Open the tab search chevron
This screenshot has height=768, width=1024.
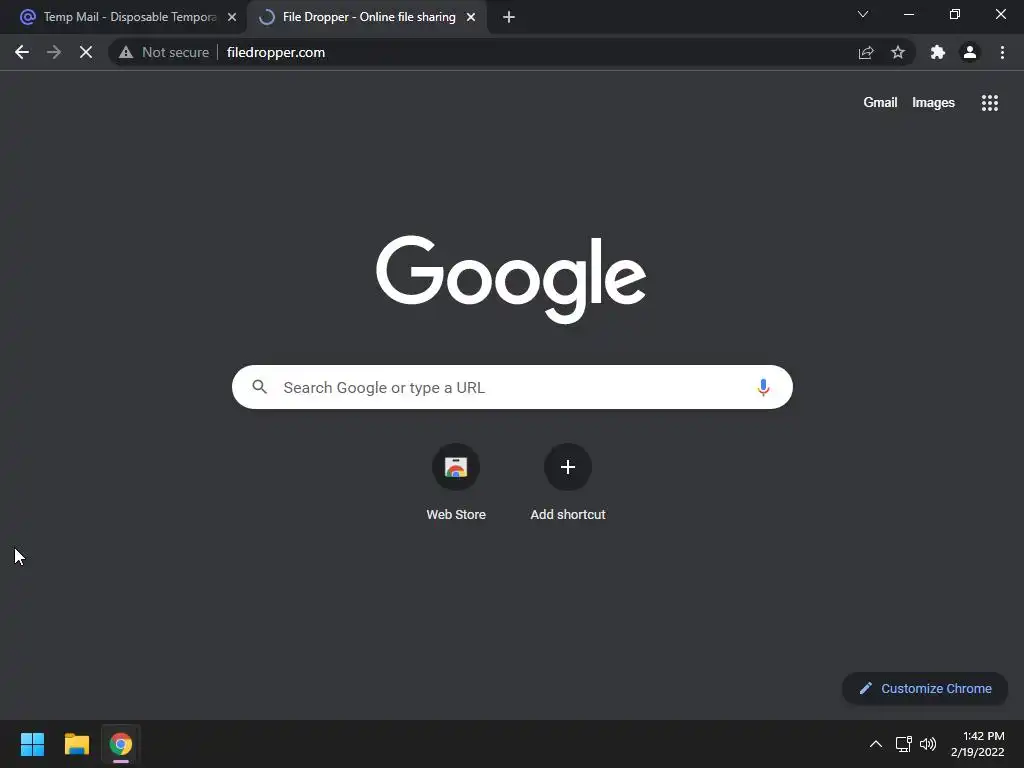pyautogui.click(x=863, y=14)
